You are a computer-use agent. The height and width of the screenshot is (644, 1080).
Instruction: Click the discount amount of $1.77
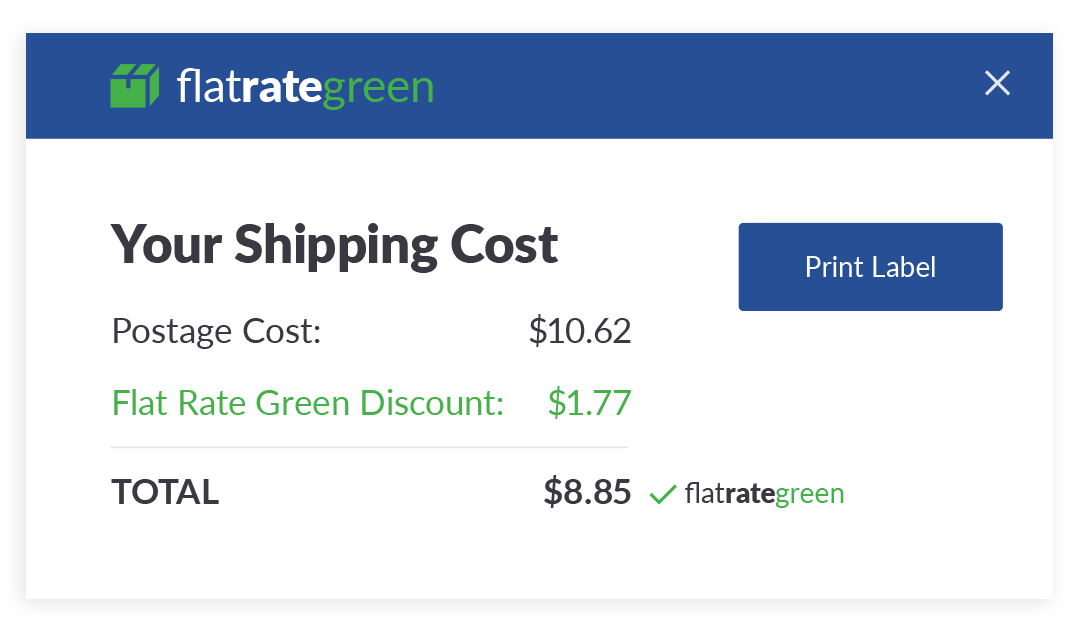pos(589,402)
